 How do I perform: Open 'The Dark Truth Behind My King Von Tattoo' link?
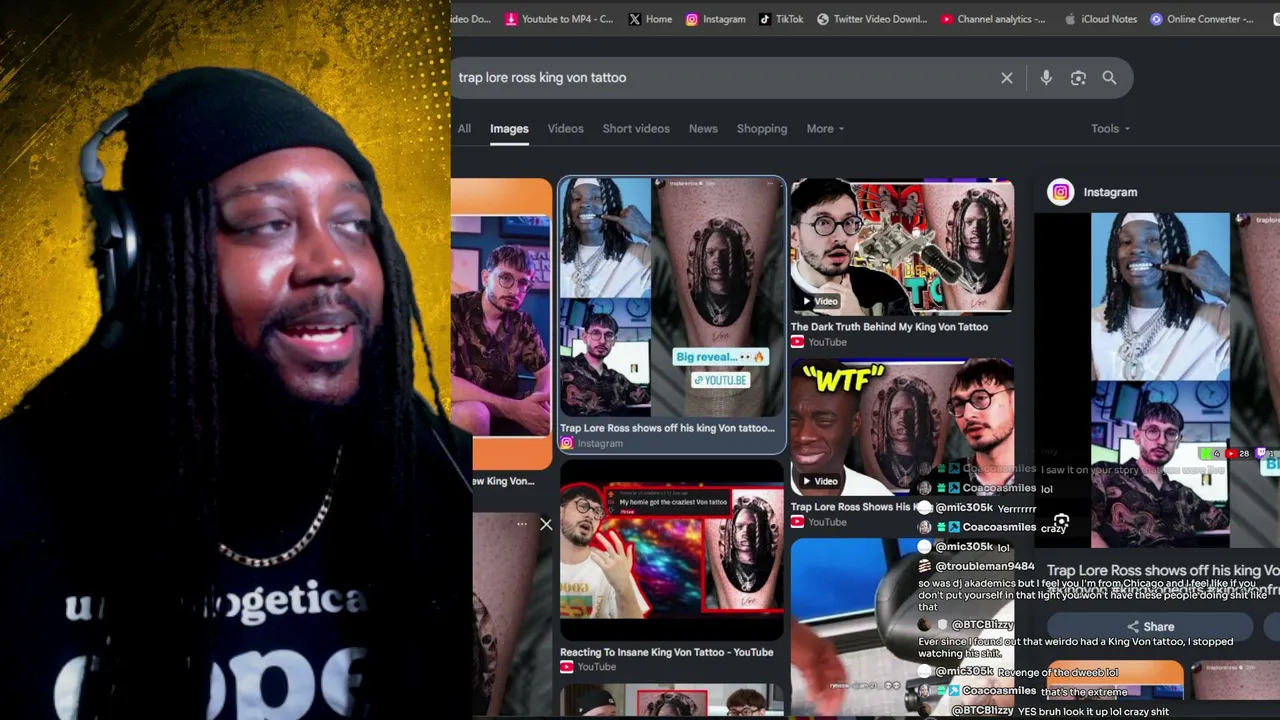tap(889, 327)
